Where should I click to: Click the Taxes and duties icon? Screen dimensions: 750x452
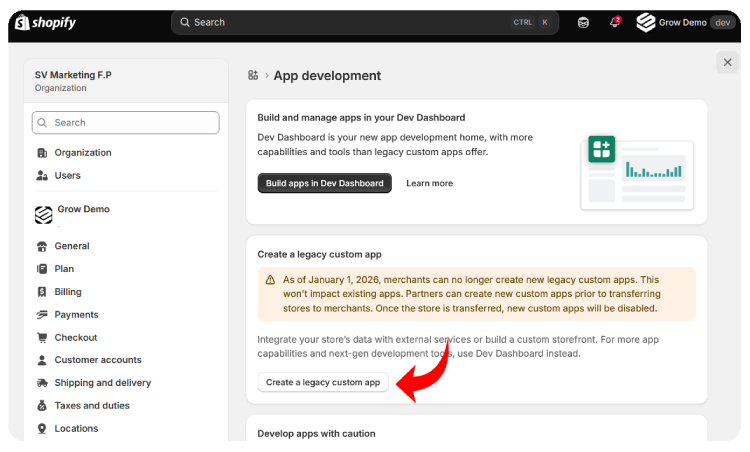tap(42, 406)
